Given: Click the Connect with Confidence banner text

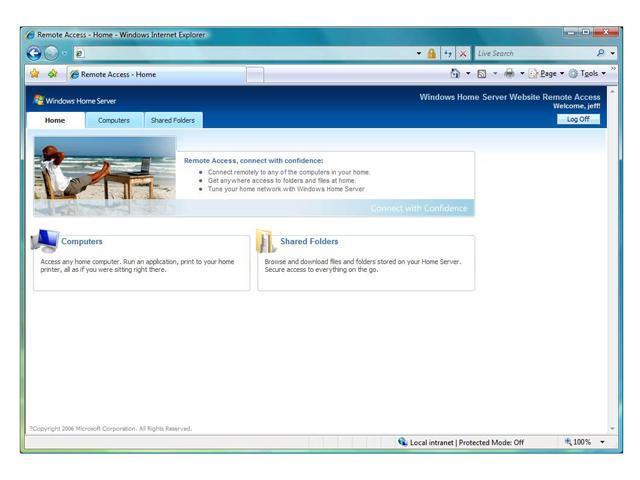Looking at the screenshot, I should click(419, 209).
